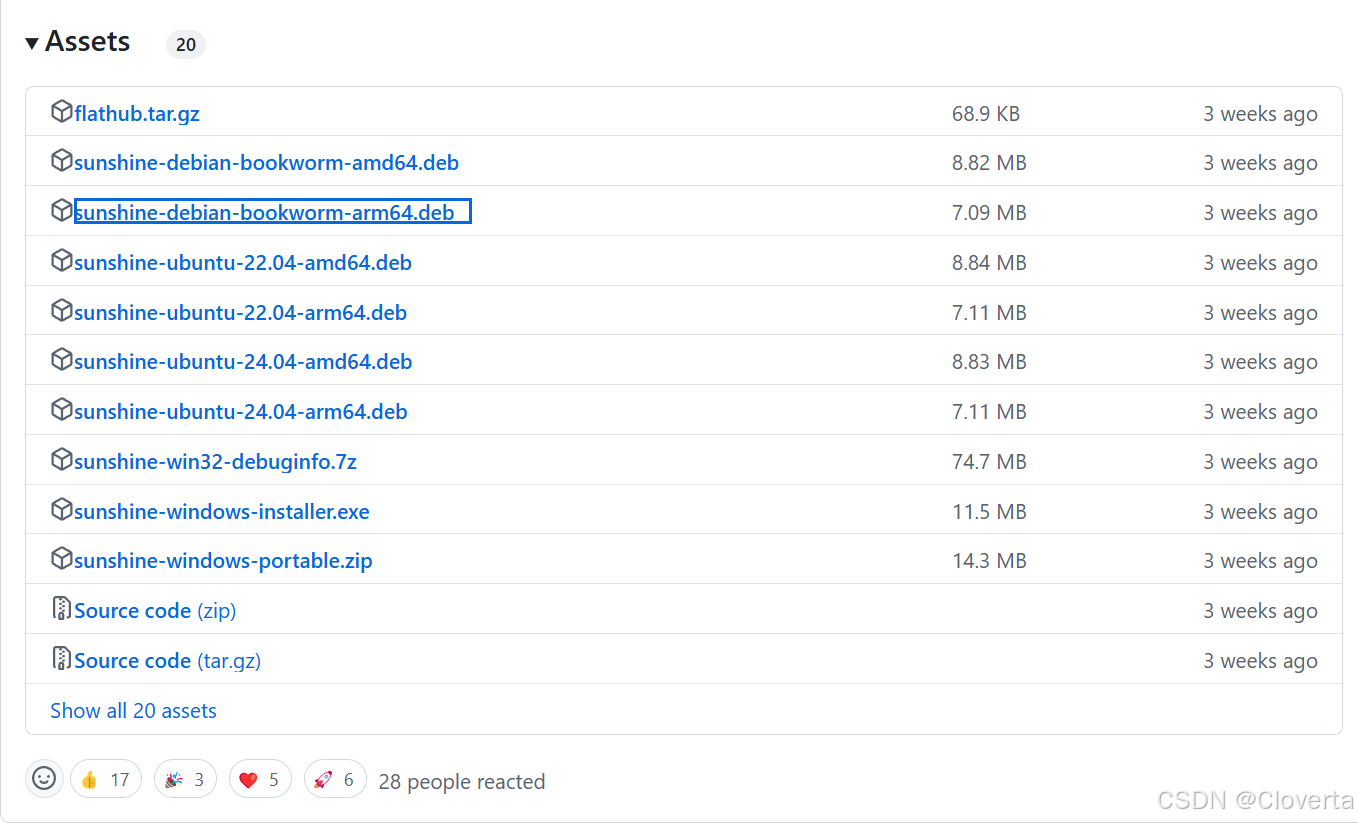Viewport: 1358px width, 823px height.
Task: Click the 74.7 MB file size
Action: pyautogui.click(x=989, y=462)
